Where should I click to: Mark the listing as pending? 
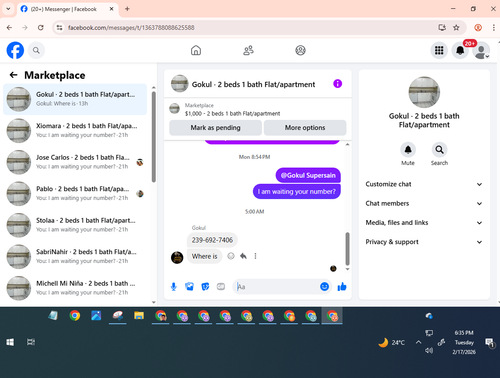click(215, 128)
